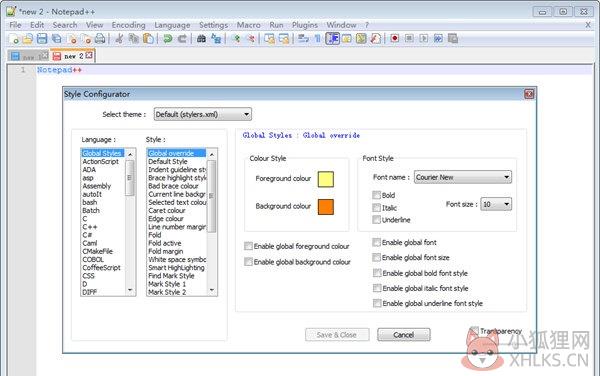Image resolution: width=600 pixels, height=376 pixels.
Task: Undo last action with toolbar icon
Action: pos(167,39)
